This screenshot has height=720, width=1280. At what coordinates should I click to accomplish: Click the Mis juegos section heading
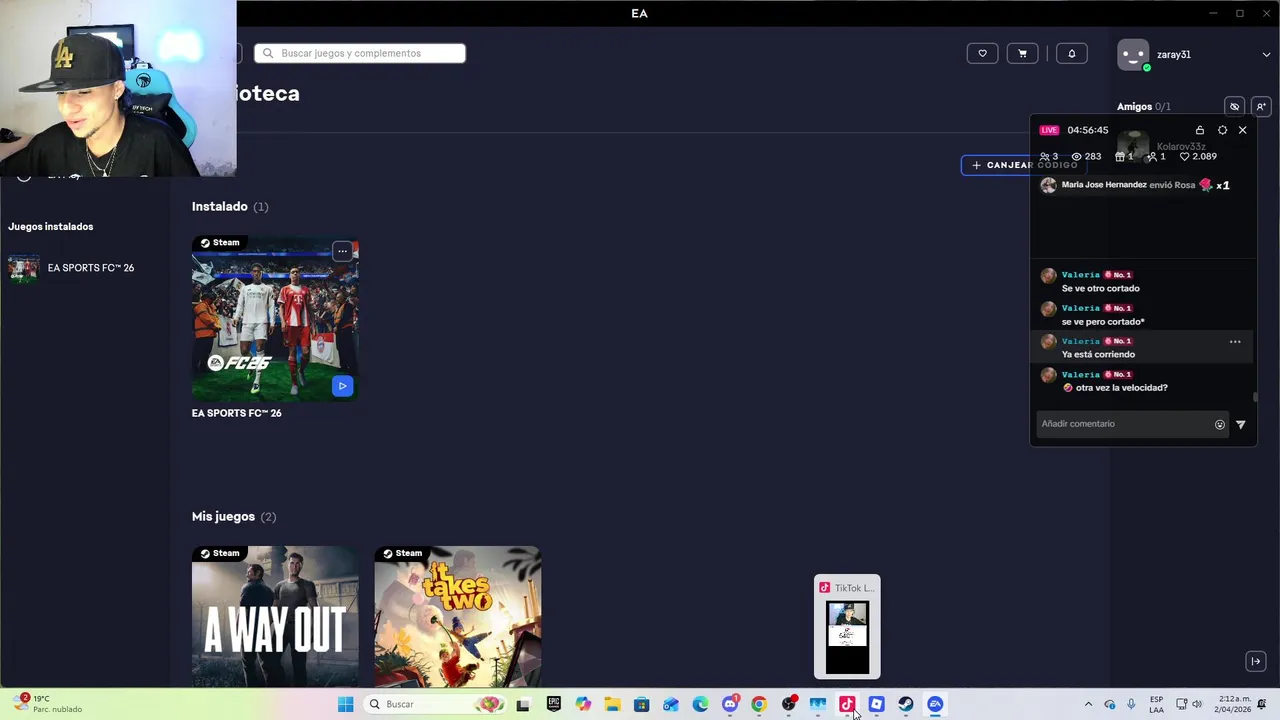(x=234, y=516)
